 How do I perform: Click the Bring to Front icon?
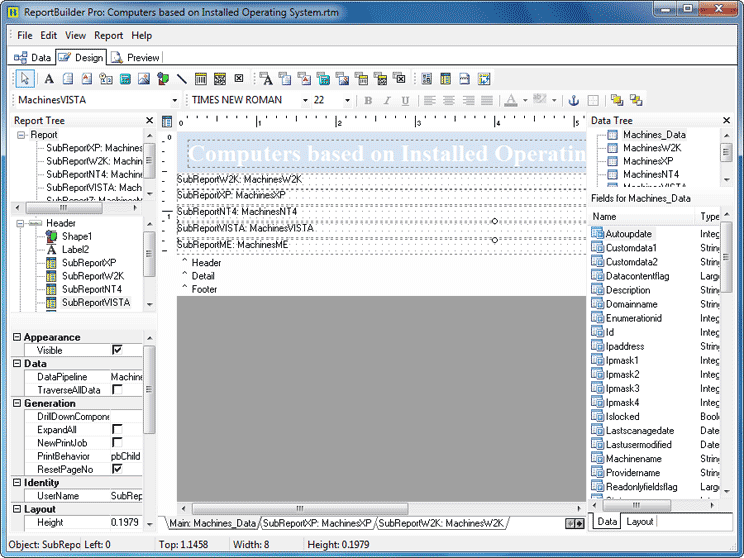[616, 101]
